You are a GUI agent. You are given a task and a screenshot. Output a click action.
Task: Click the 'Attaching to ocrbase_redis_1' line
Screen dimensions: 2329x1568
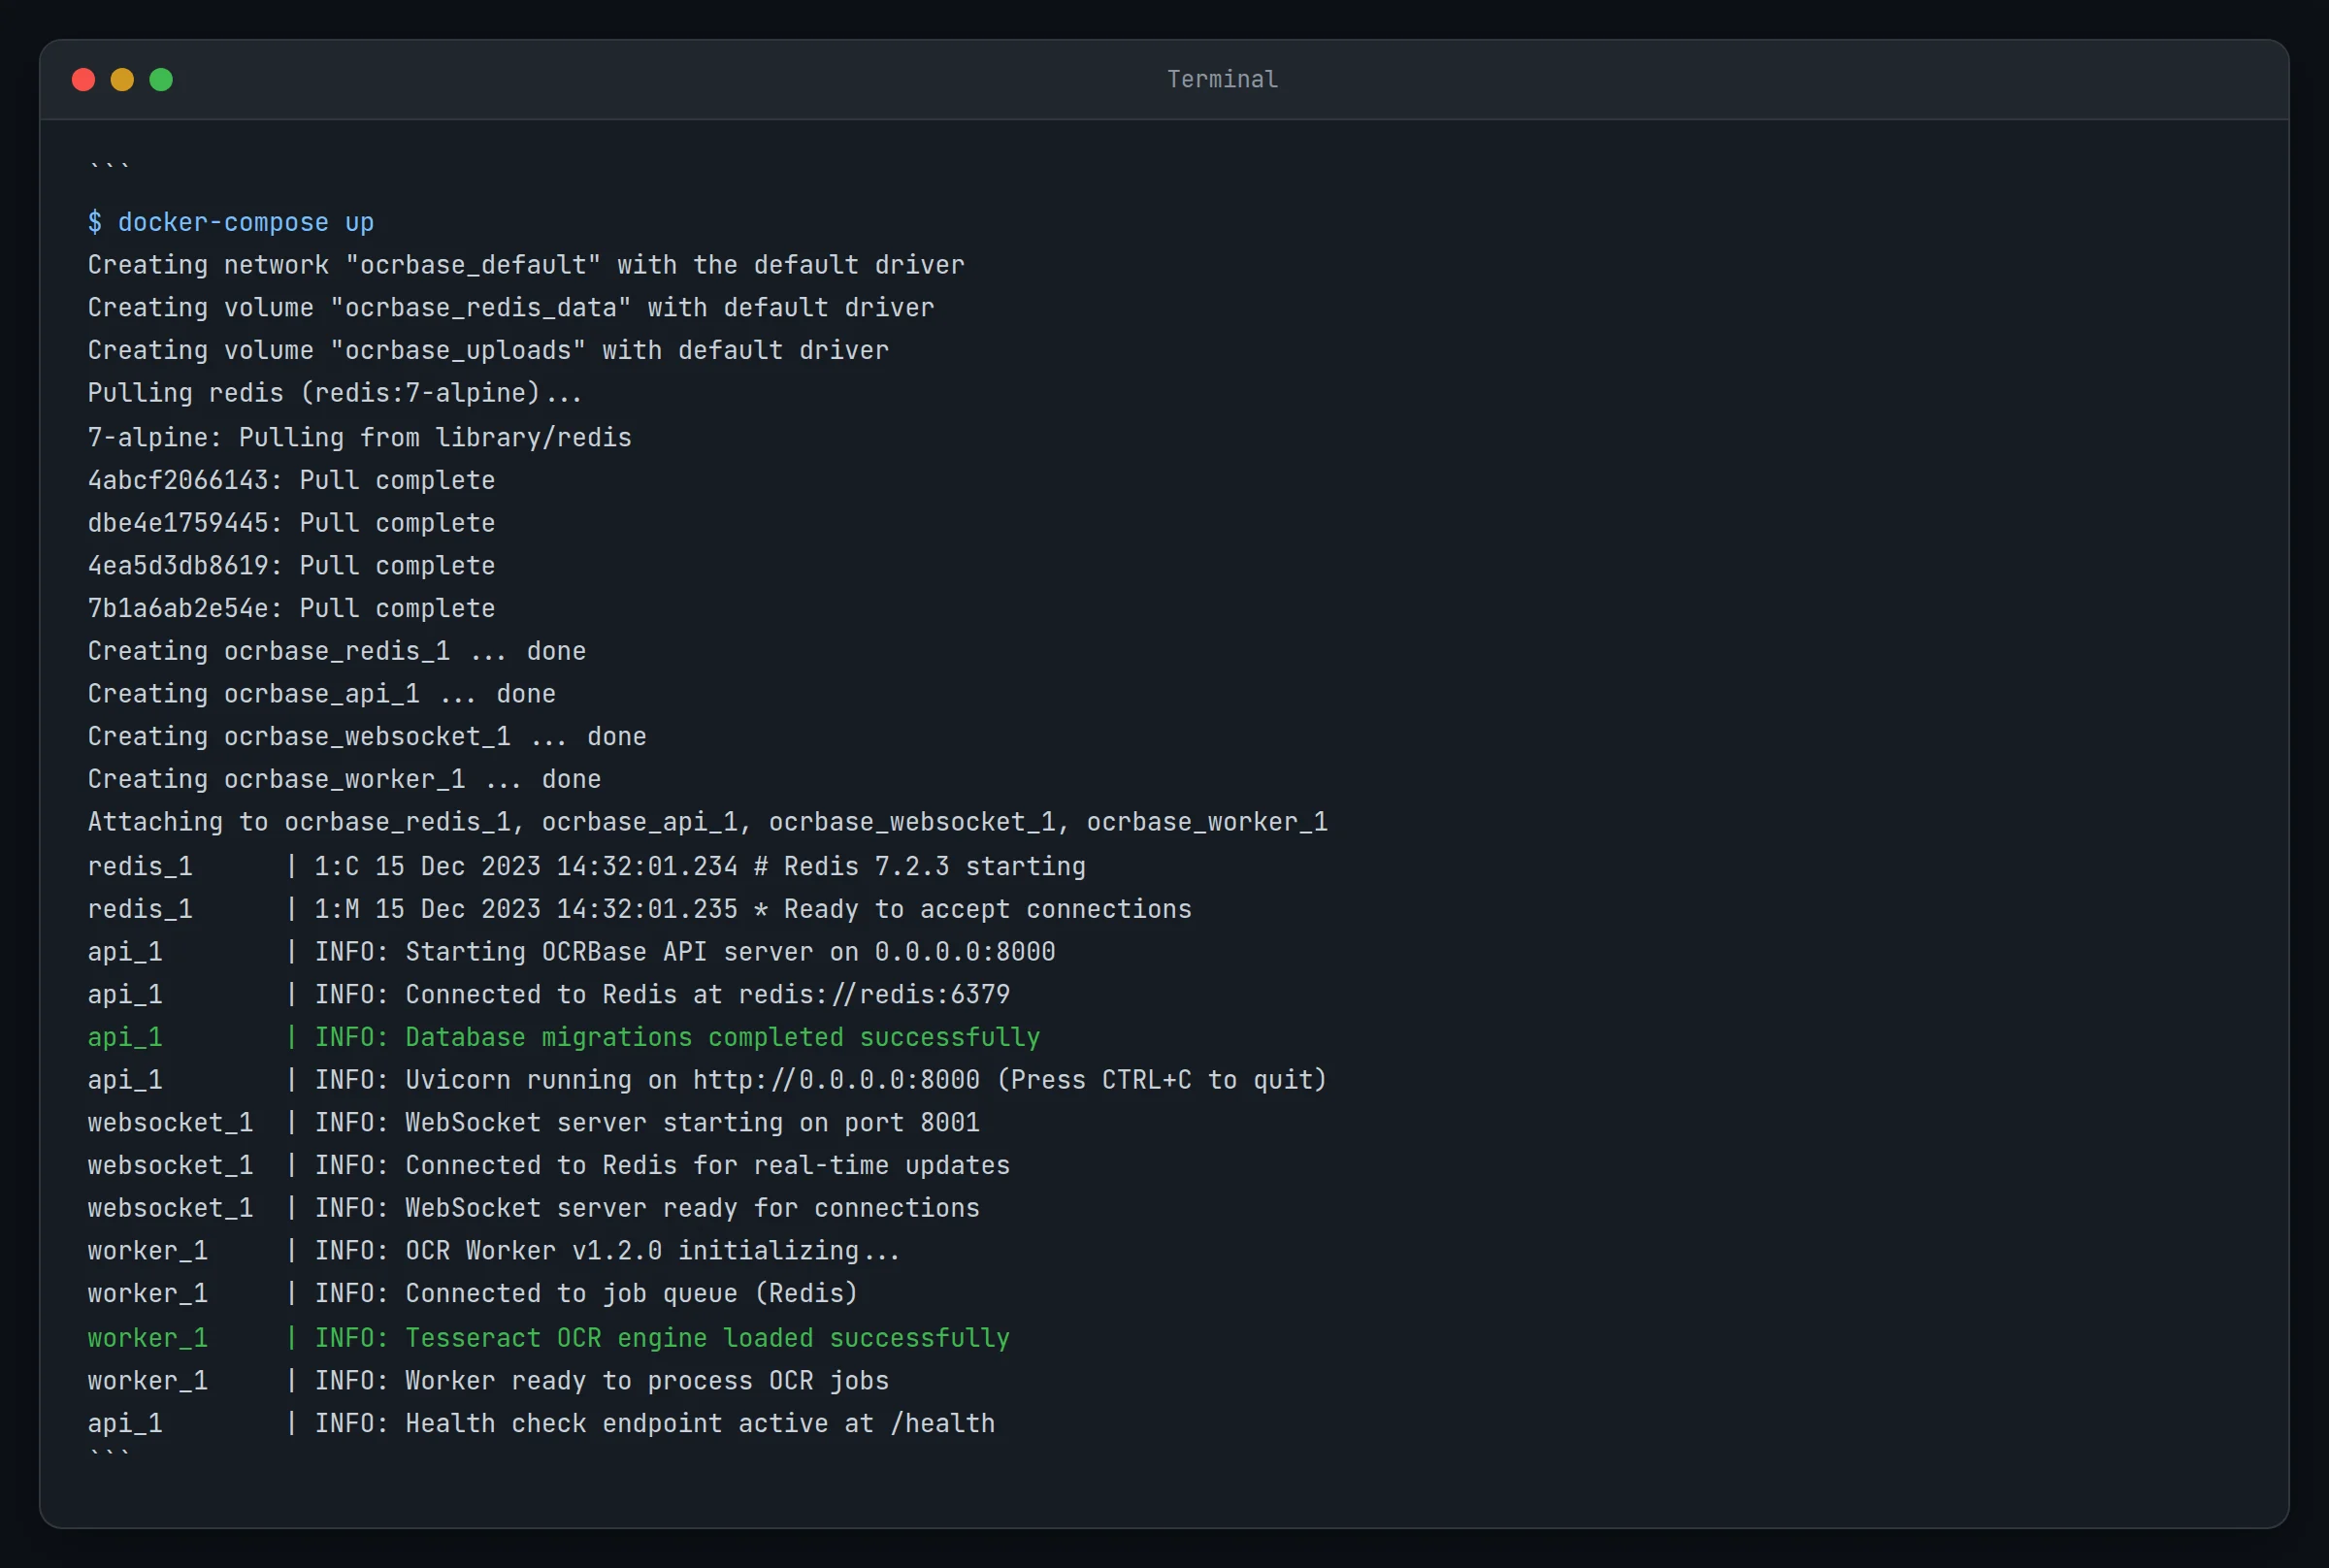point(708,822)
